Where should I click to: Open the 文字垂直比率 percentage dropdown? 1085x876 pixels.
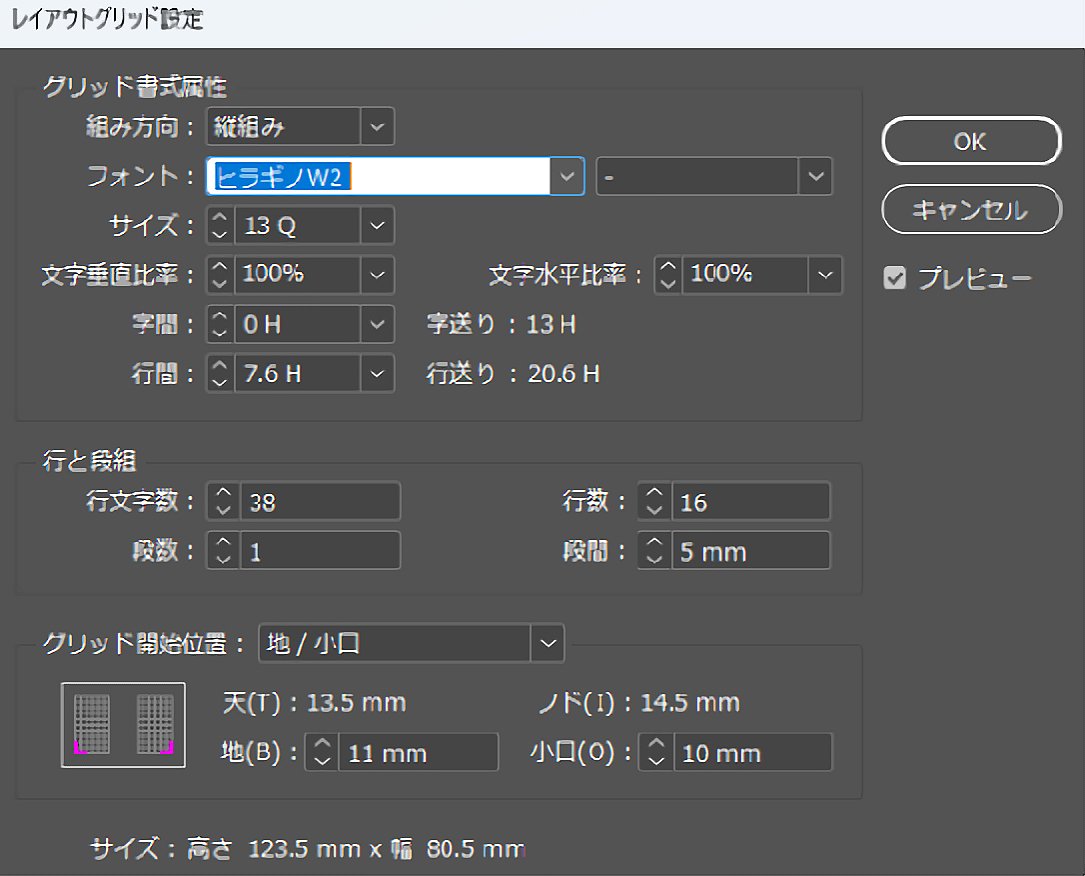[x=377, y=275]
